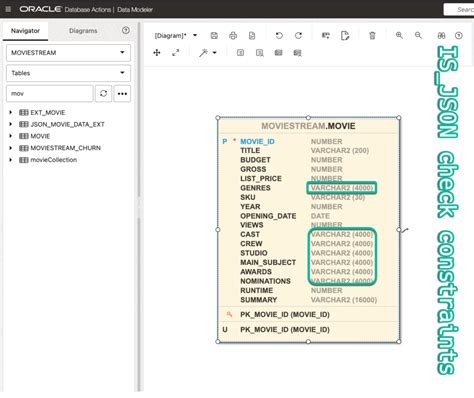Click the search filter field containing 'mov'

(49, 94)
